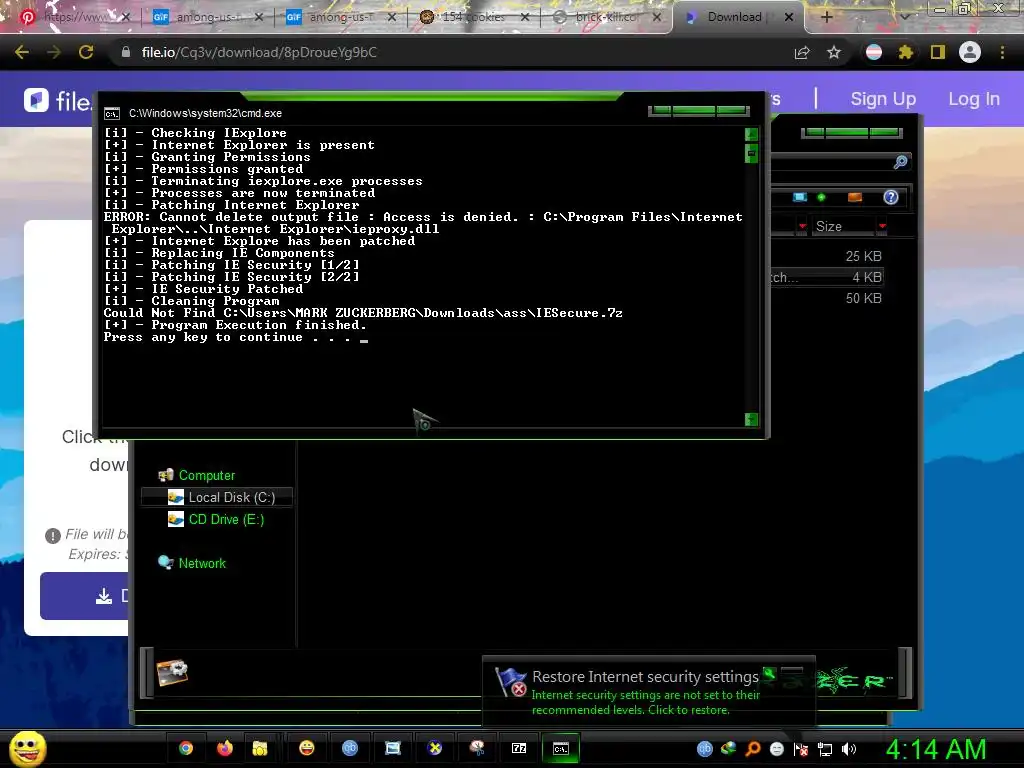The image size is (1024, 768).
Task: Click the striped flag extension icon
Action: click(874, 52)
